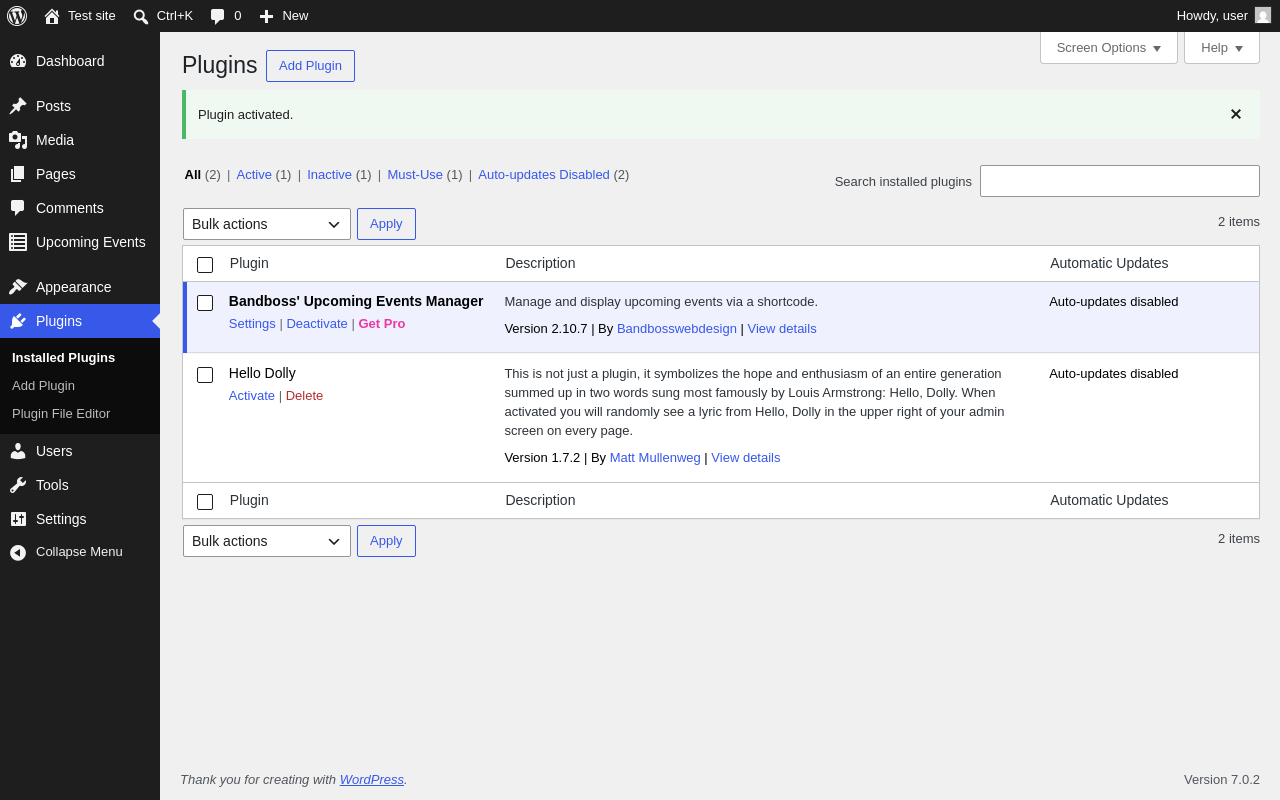Viewport: 1280px width, 800px height.
Task: Filter plugins by Inactive
Action: click(329, 174)
